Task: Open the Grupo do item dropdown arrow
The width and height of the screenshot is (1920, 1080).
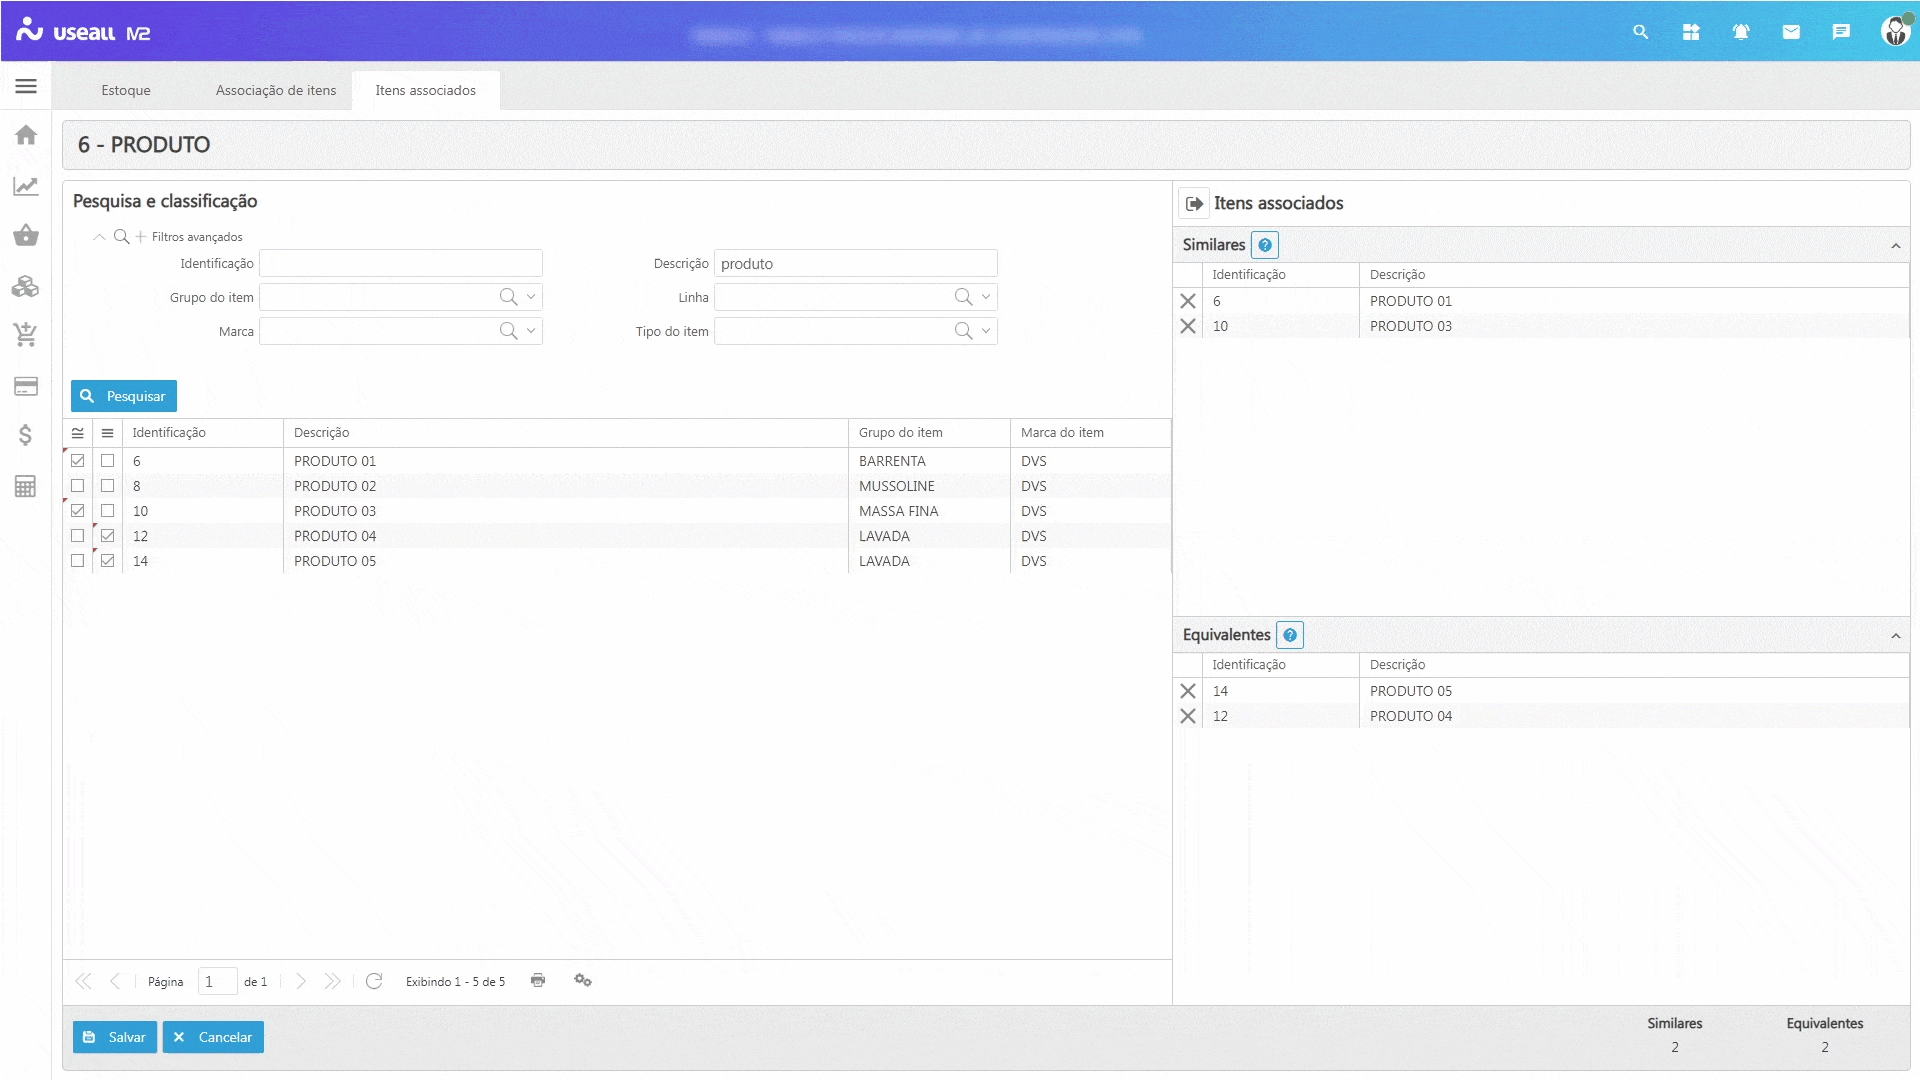Action: (531, 297)
